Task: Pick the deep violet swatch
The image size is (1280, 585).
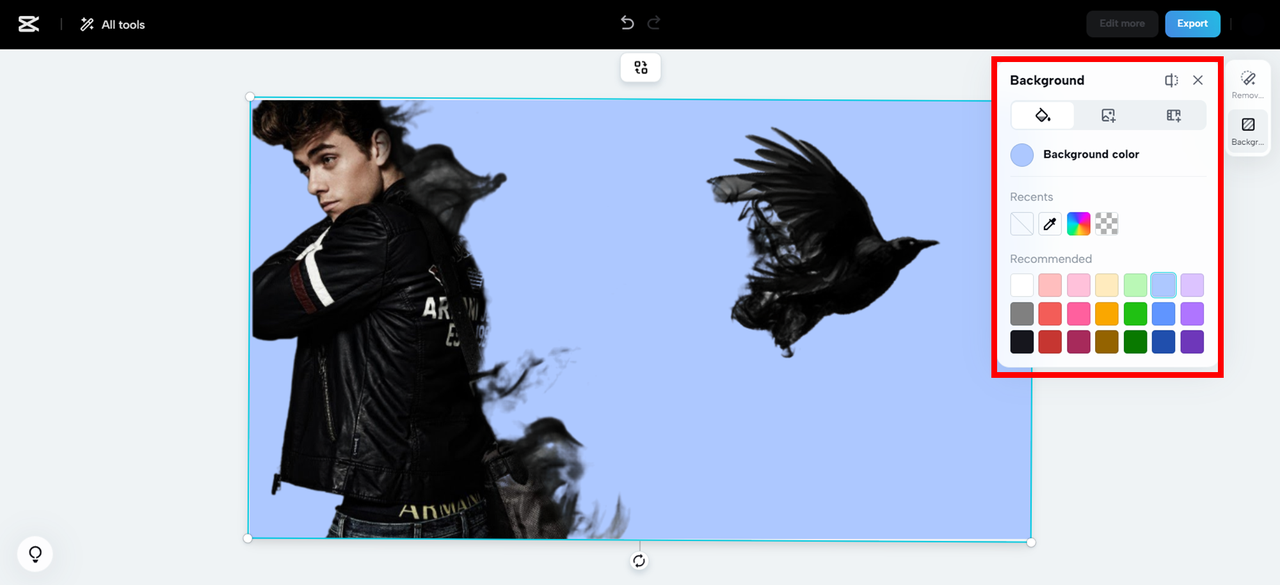Action: 1192,342
